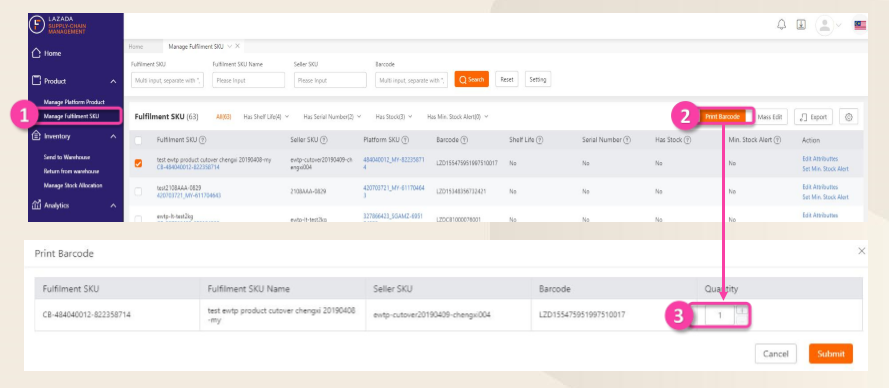Open table settings gear icon
889x388 pixels.
(849, 117)
